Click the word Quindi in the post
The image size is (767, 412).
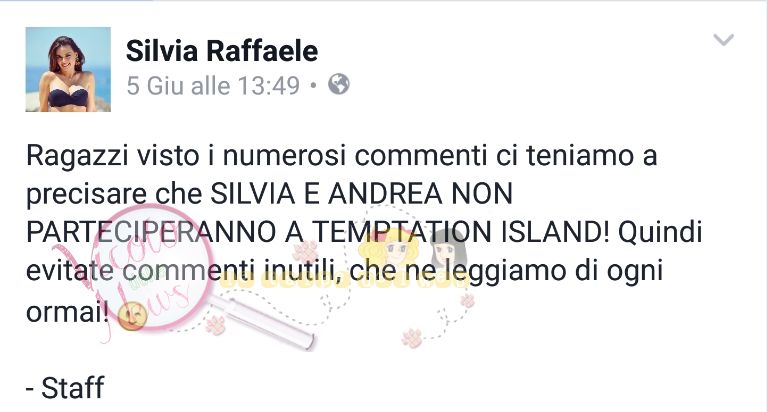[660, 231]
